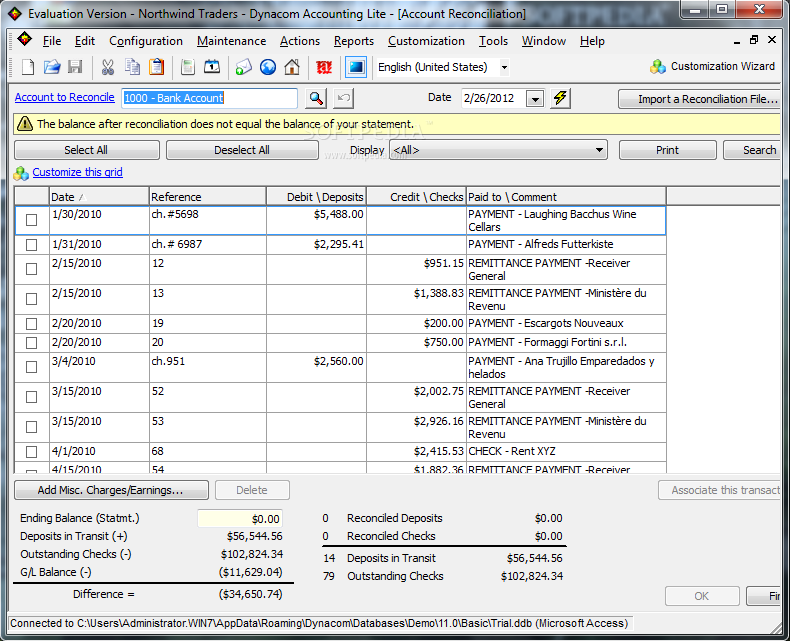Viewport: 790px width, 641px height.
Task: Open the language dropdown English (United States)
Action: [504, 67]
